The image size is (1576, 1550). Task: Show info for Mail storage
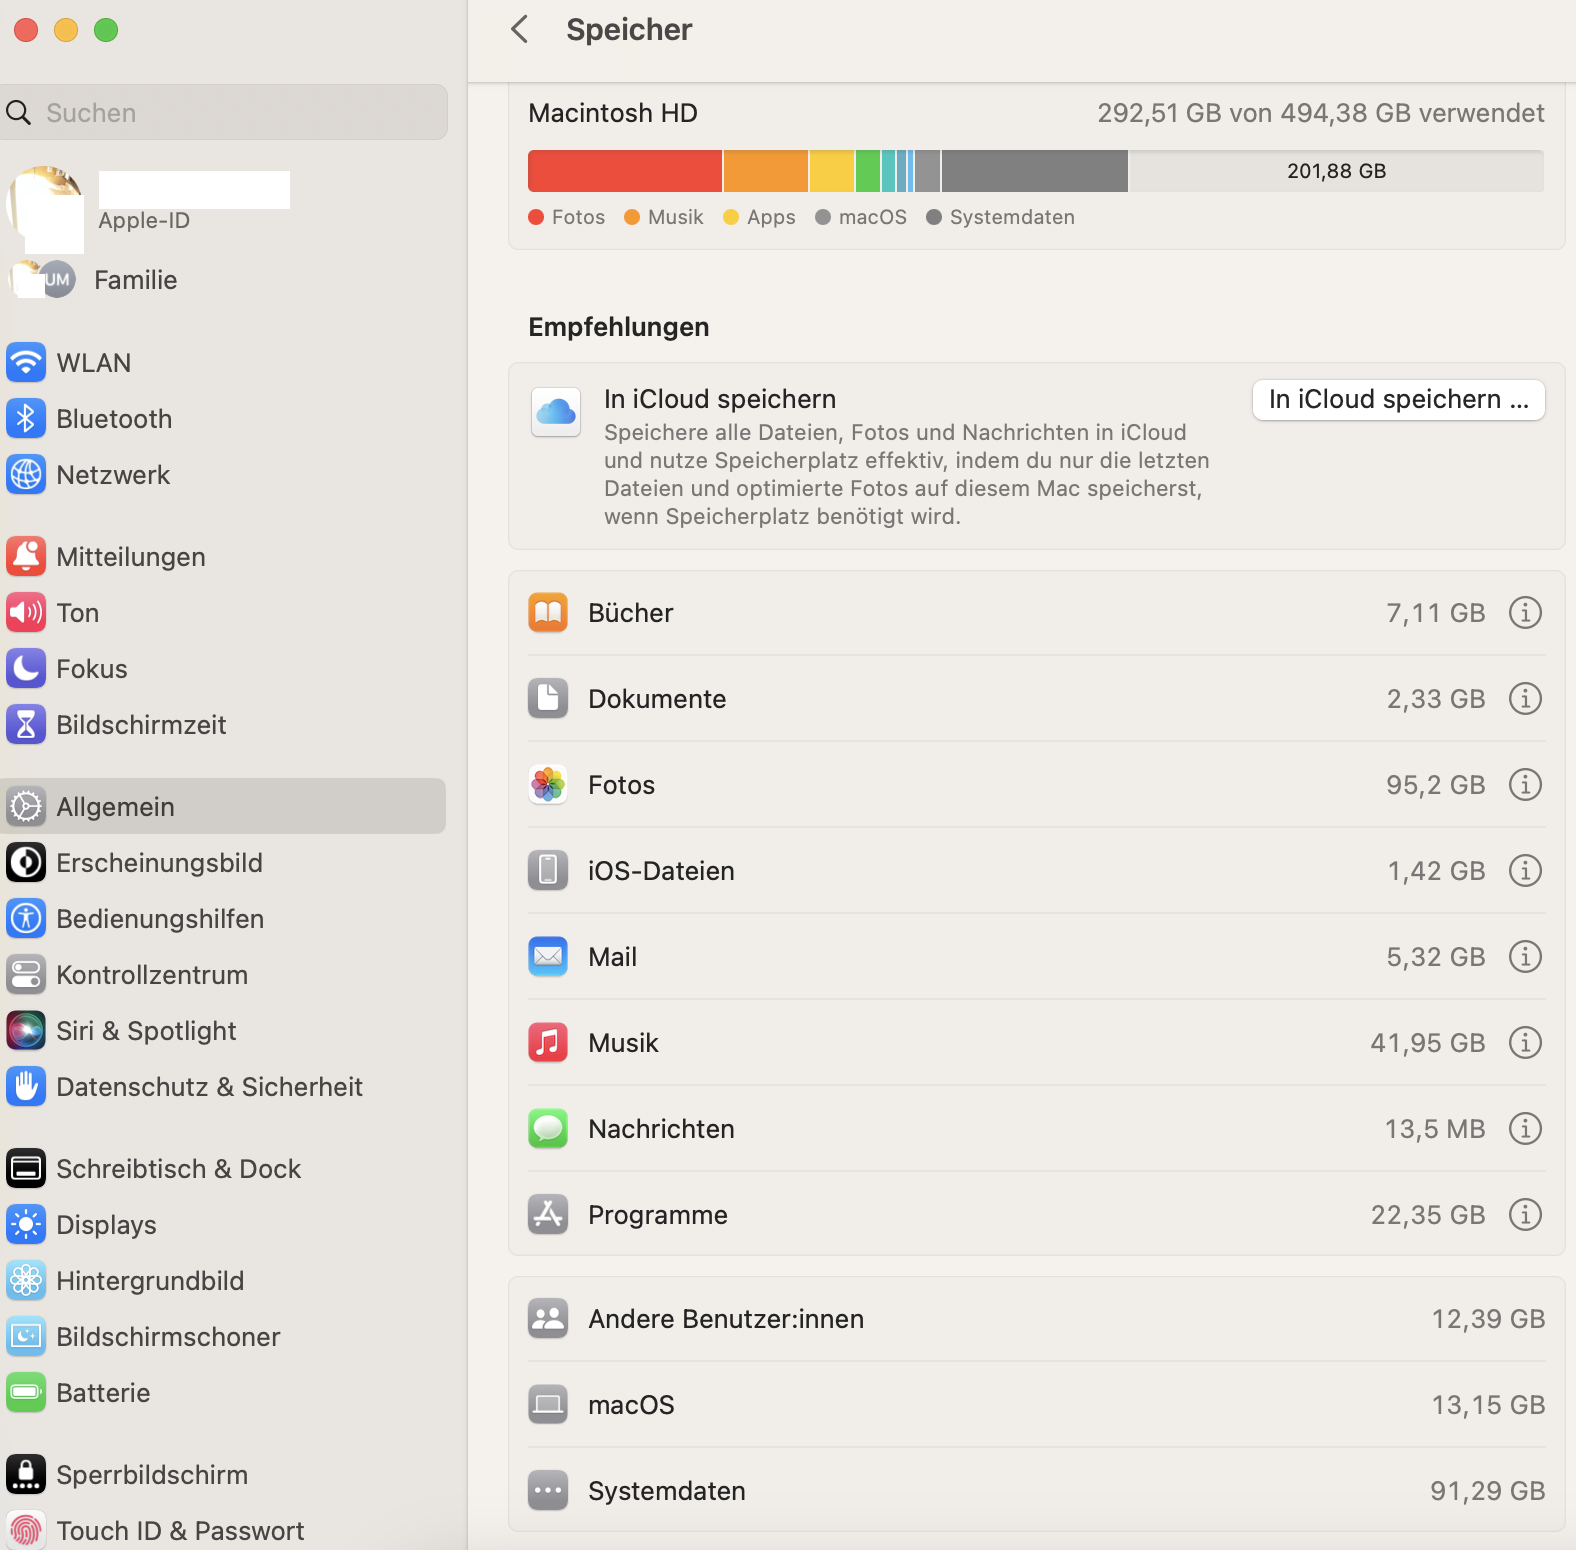(1525, 956)
